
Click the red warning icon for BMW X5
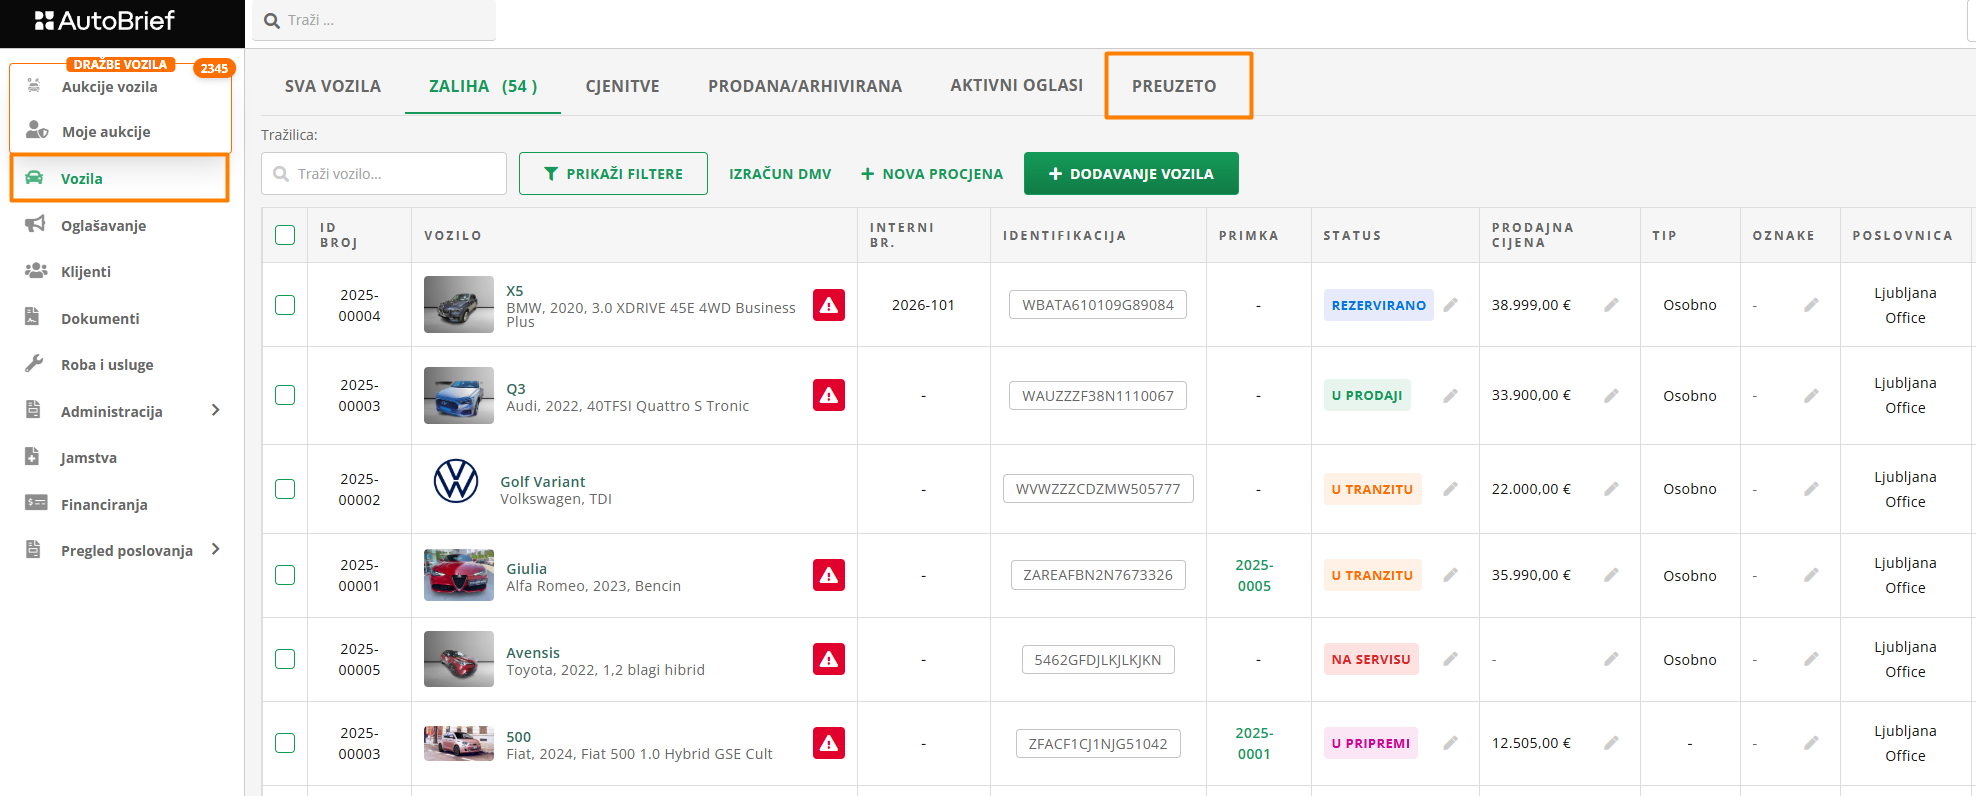pyautogui.click(x=828, y=305)
